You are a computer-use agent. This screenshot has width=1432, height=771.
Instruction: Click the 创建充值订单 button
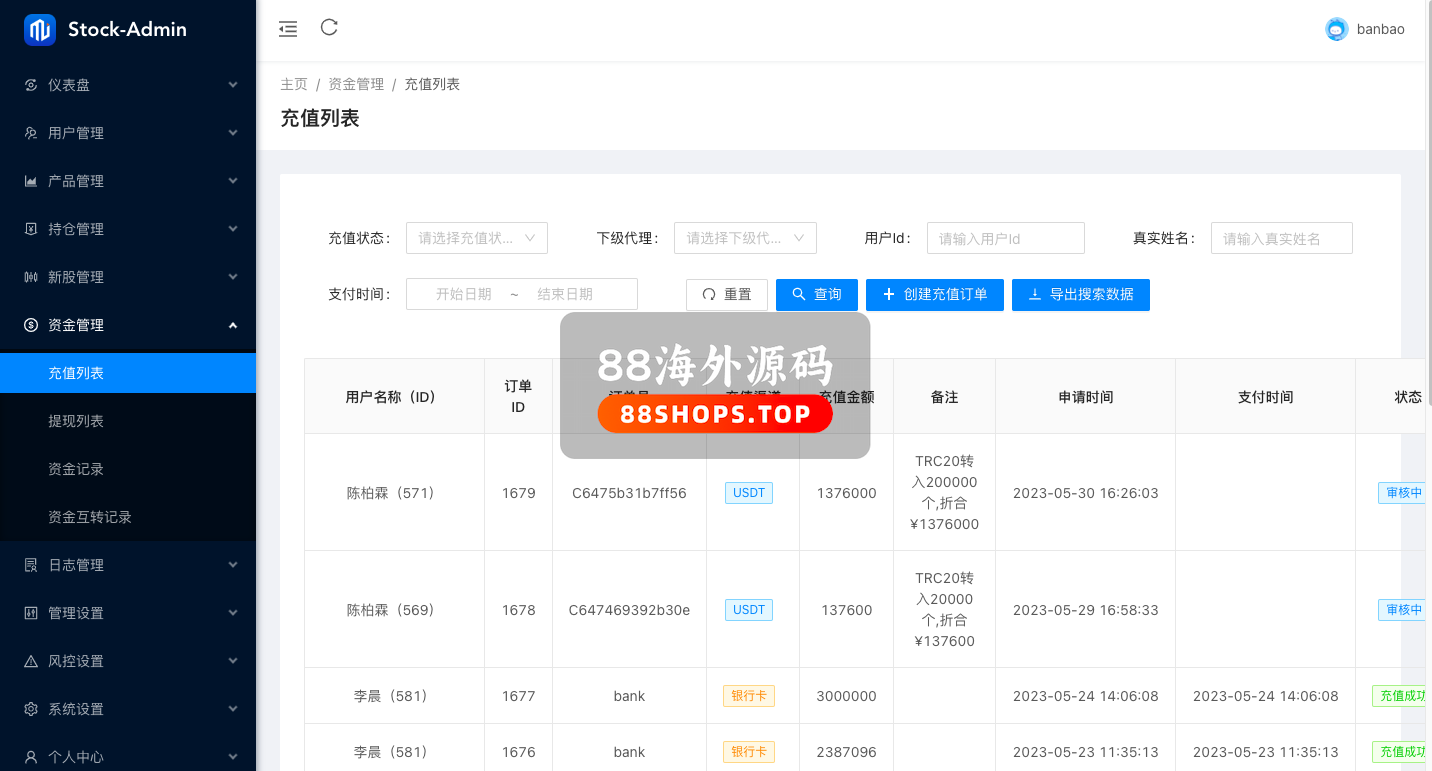[935, 295]
